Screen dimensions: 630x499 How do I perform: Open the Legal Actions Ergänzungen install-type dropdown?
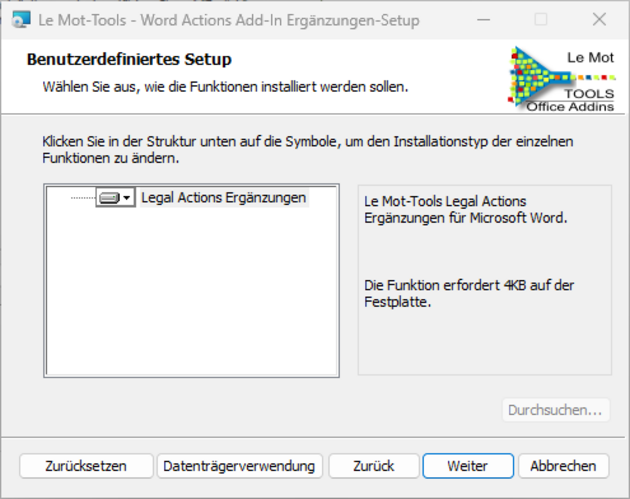[x=115, y=198]
